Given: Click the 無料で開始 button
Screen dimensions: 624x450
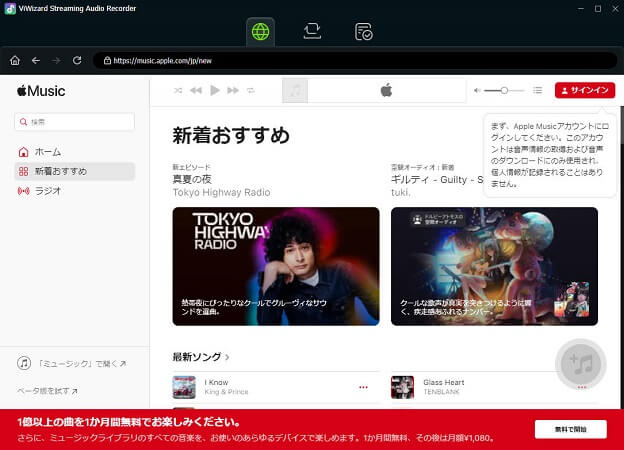Looking at the screenshot, I should click(571, 429).
